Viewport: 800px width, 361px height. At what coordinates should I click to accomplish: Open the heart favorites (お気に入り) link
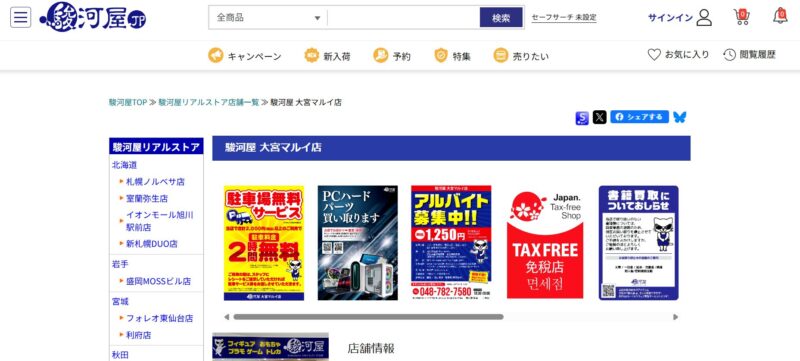[678, 55]
